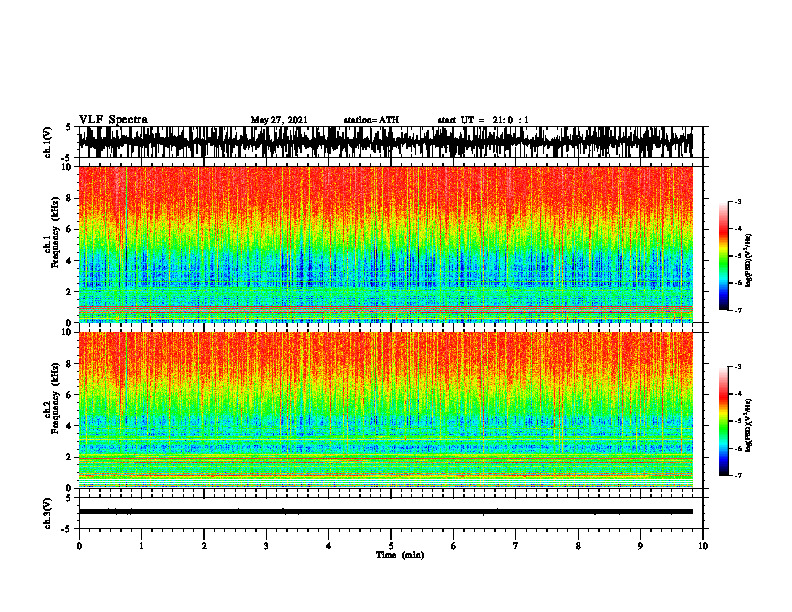Click the "2" kHz tick on ch.1 frequency axis
The image size is (792, 612).
click(x=70, y=291)
